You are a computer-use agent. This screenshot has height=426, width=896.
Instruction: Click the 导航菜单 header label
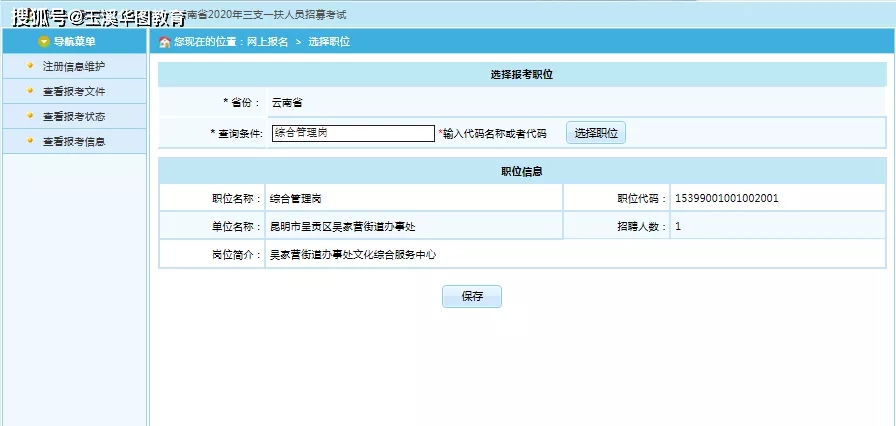[x=74, y=42]
